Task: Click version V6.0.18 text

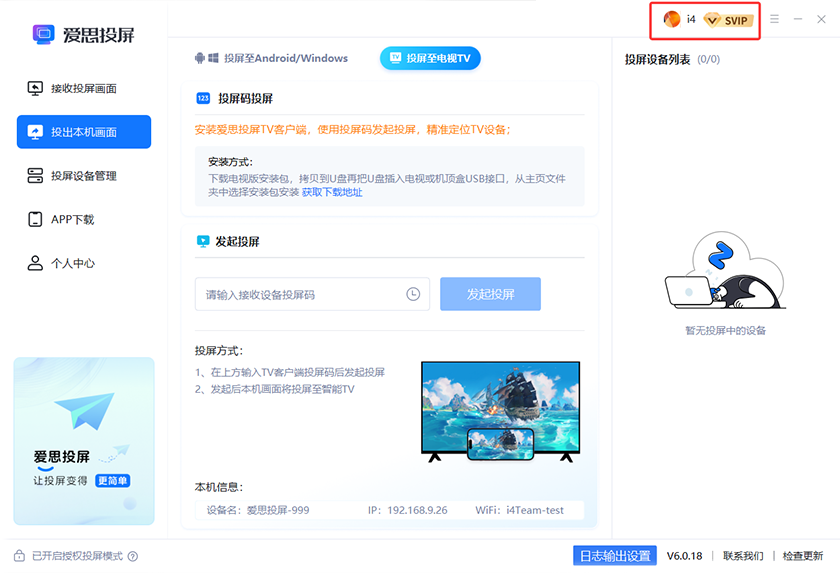Action: click(684, 556)
